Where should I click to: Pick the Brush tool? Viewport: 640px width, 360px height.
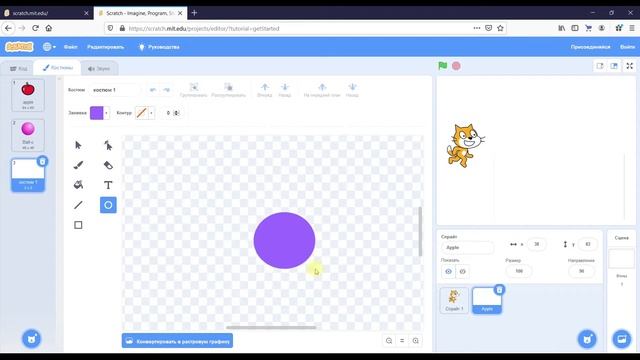(78, 165)
